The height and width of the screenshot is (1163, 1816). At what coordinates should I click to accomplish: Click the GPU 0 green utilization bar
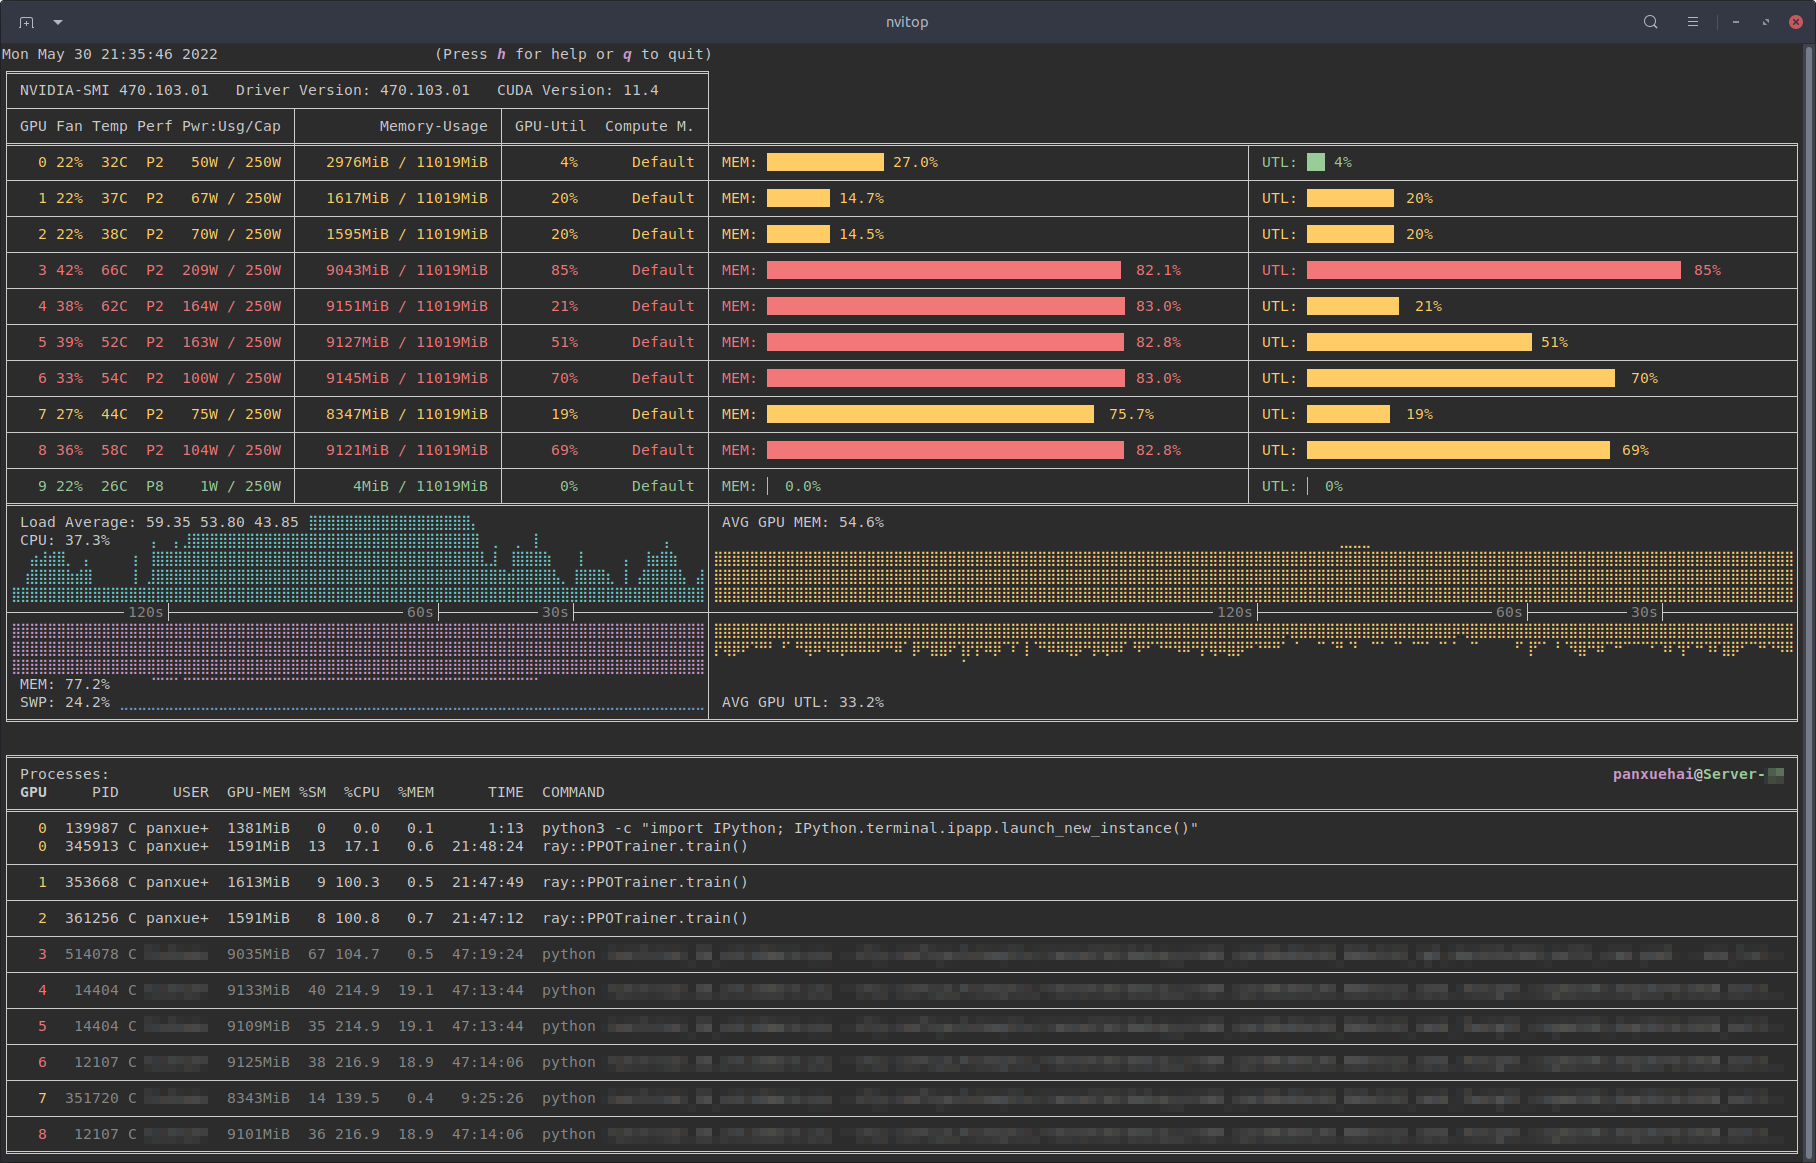click(x=1316, y=162)
